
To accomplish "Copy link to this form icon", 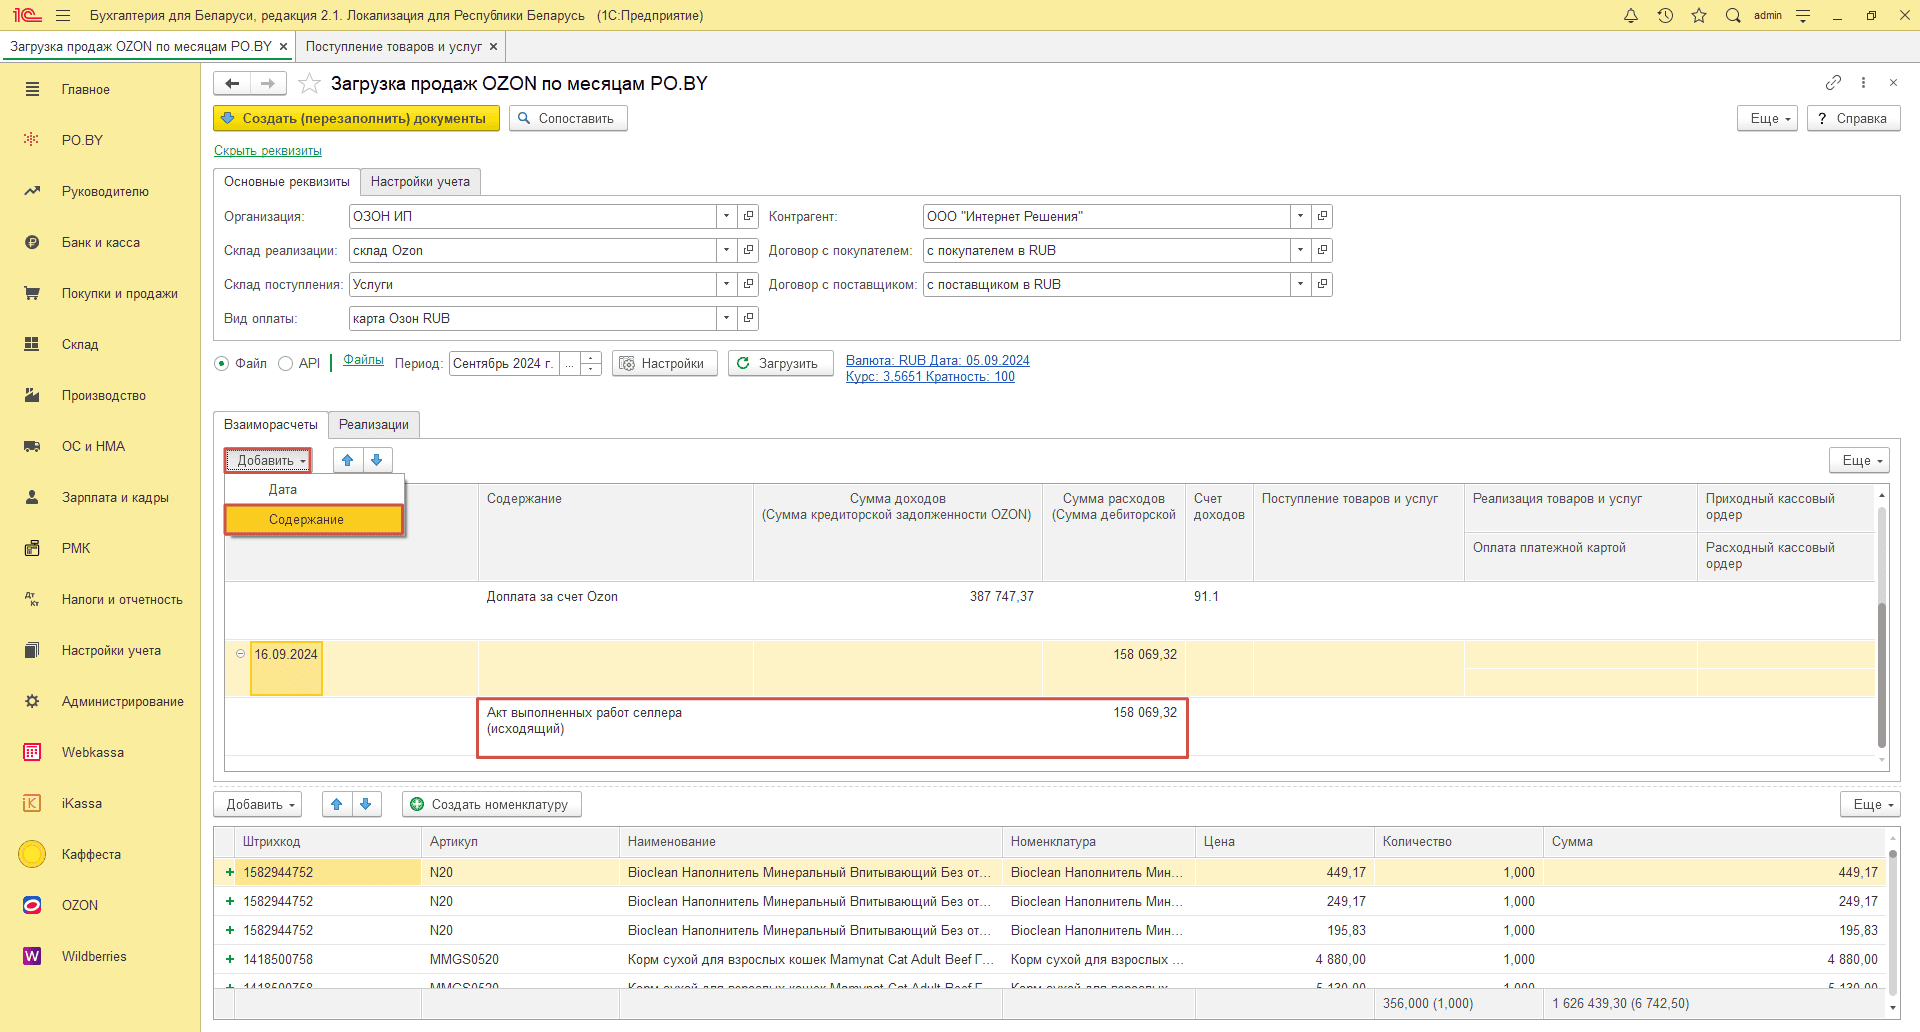I will pos(1833,83).
